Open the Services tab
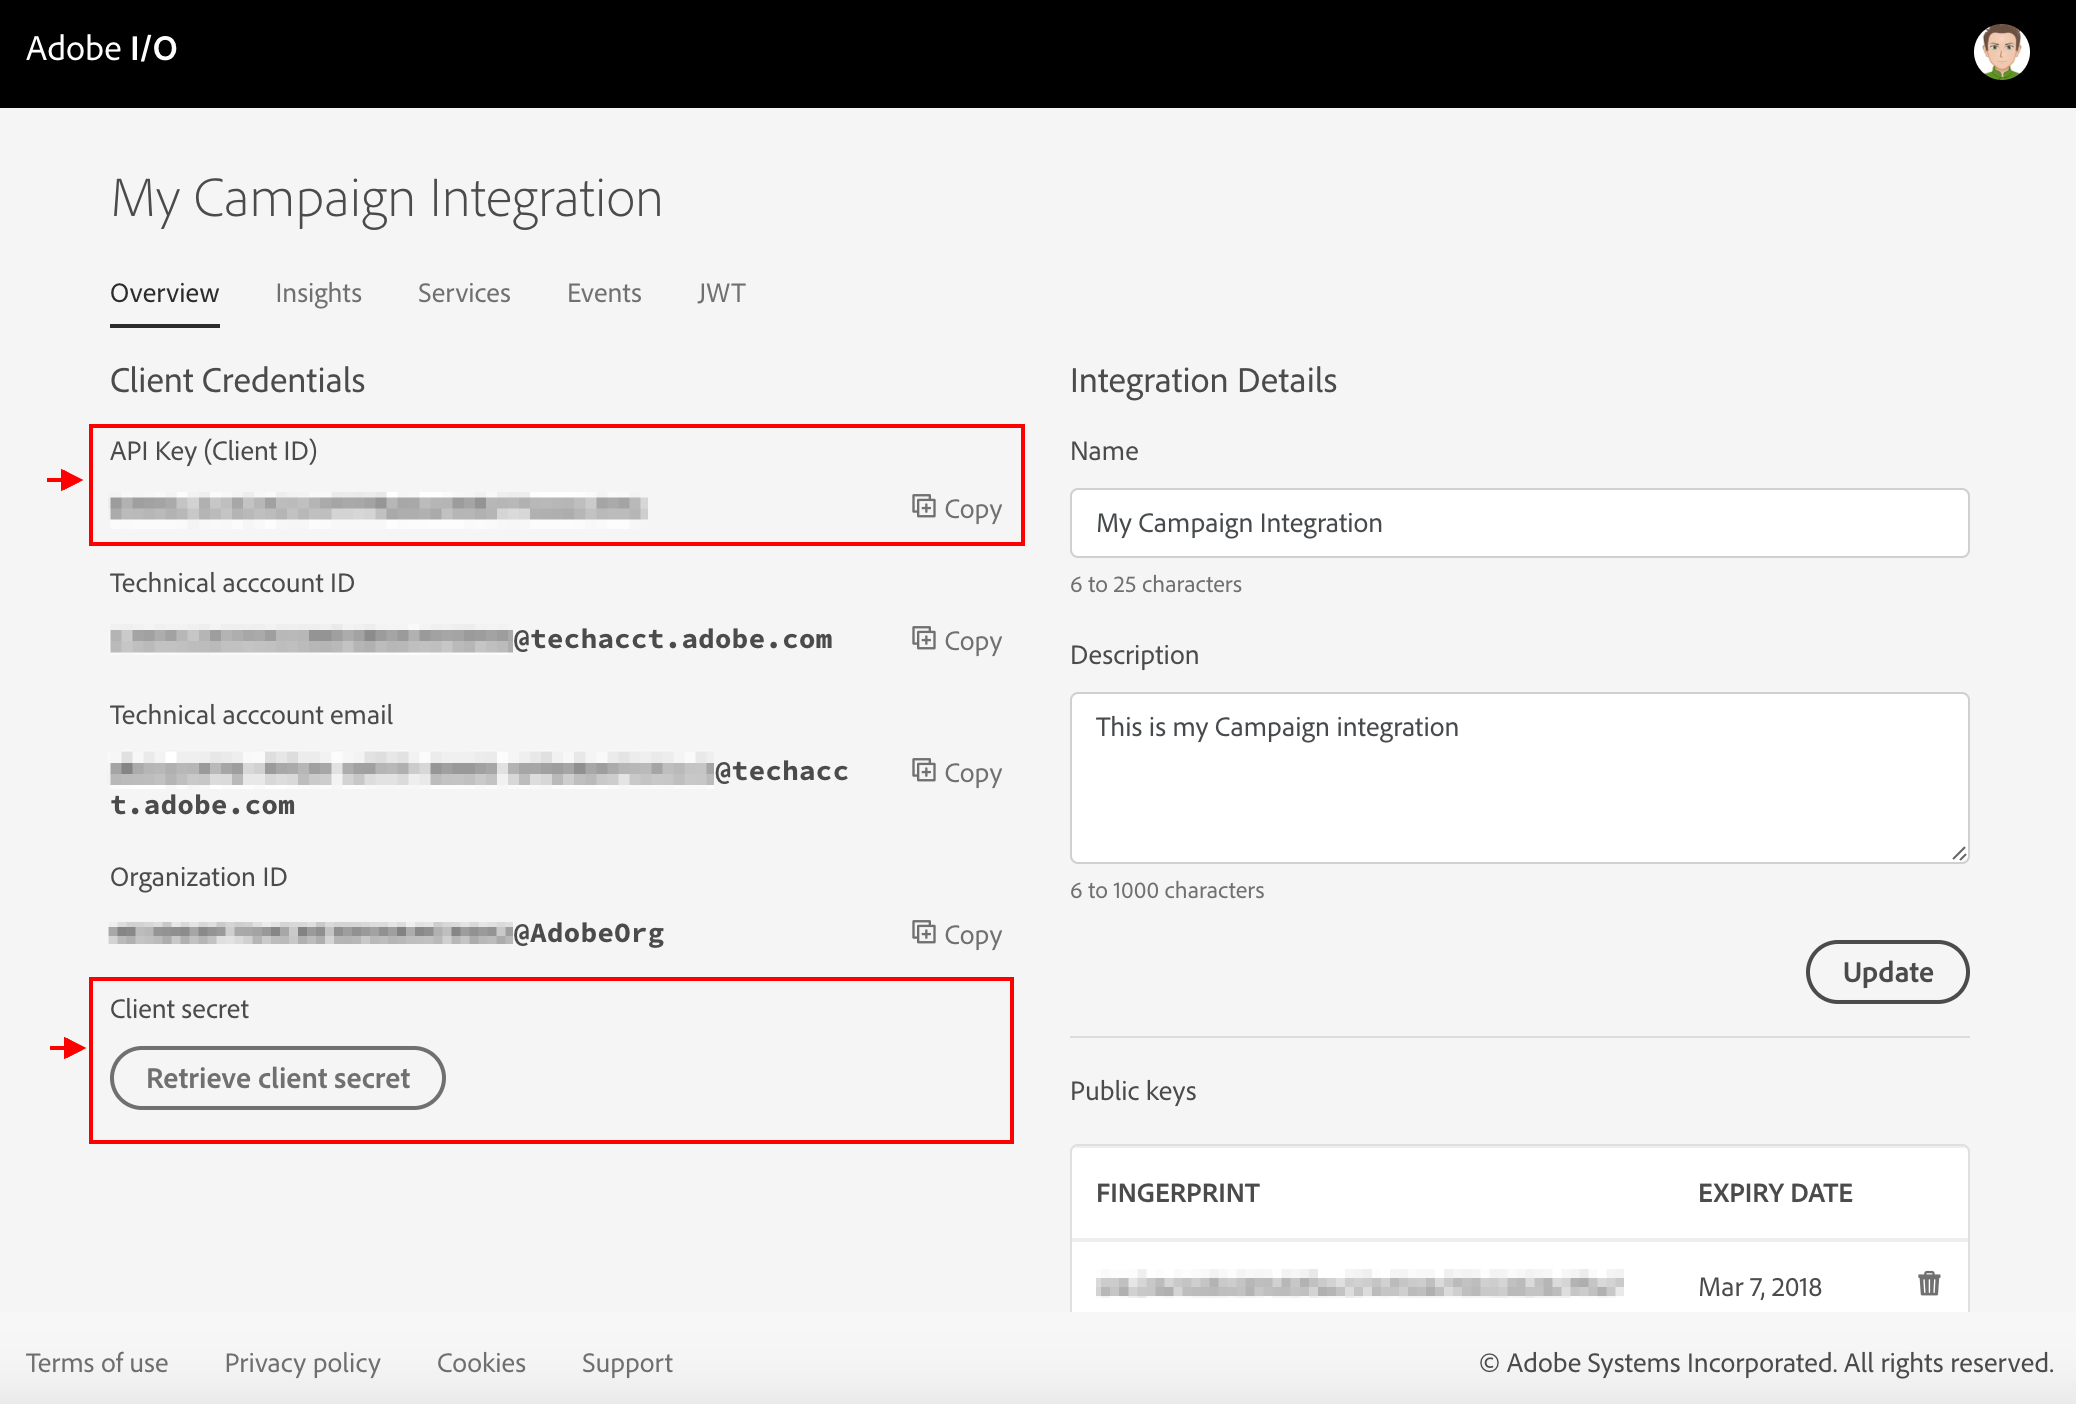This screenshot has width=2076, height=1404. (464, 293)
